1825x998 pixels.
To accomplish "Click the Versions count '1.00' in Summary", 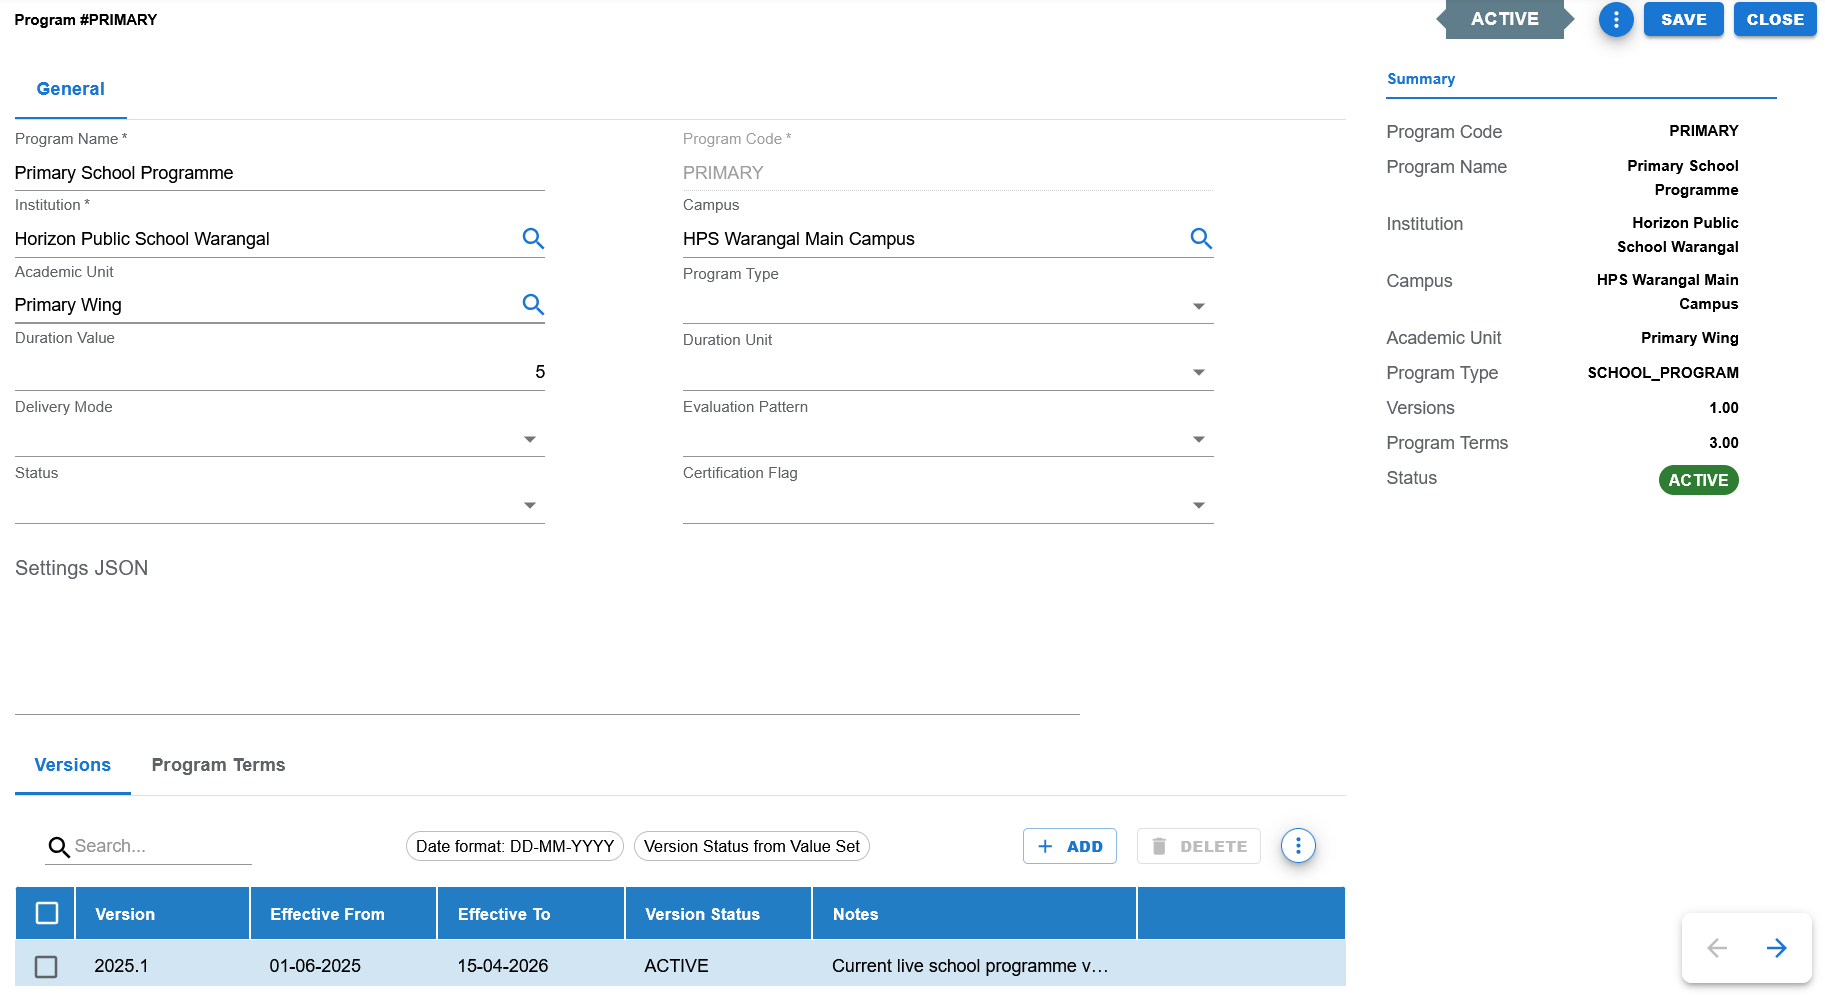I will [1724, 408].
